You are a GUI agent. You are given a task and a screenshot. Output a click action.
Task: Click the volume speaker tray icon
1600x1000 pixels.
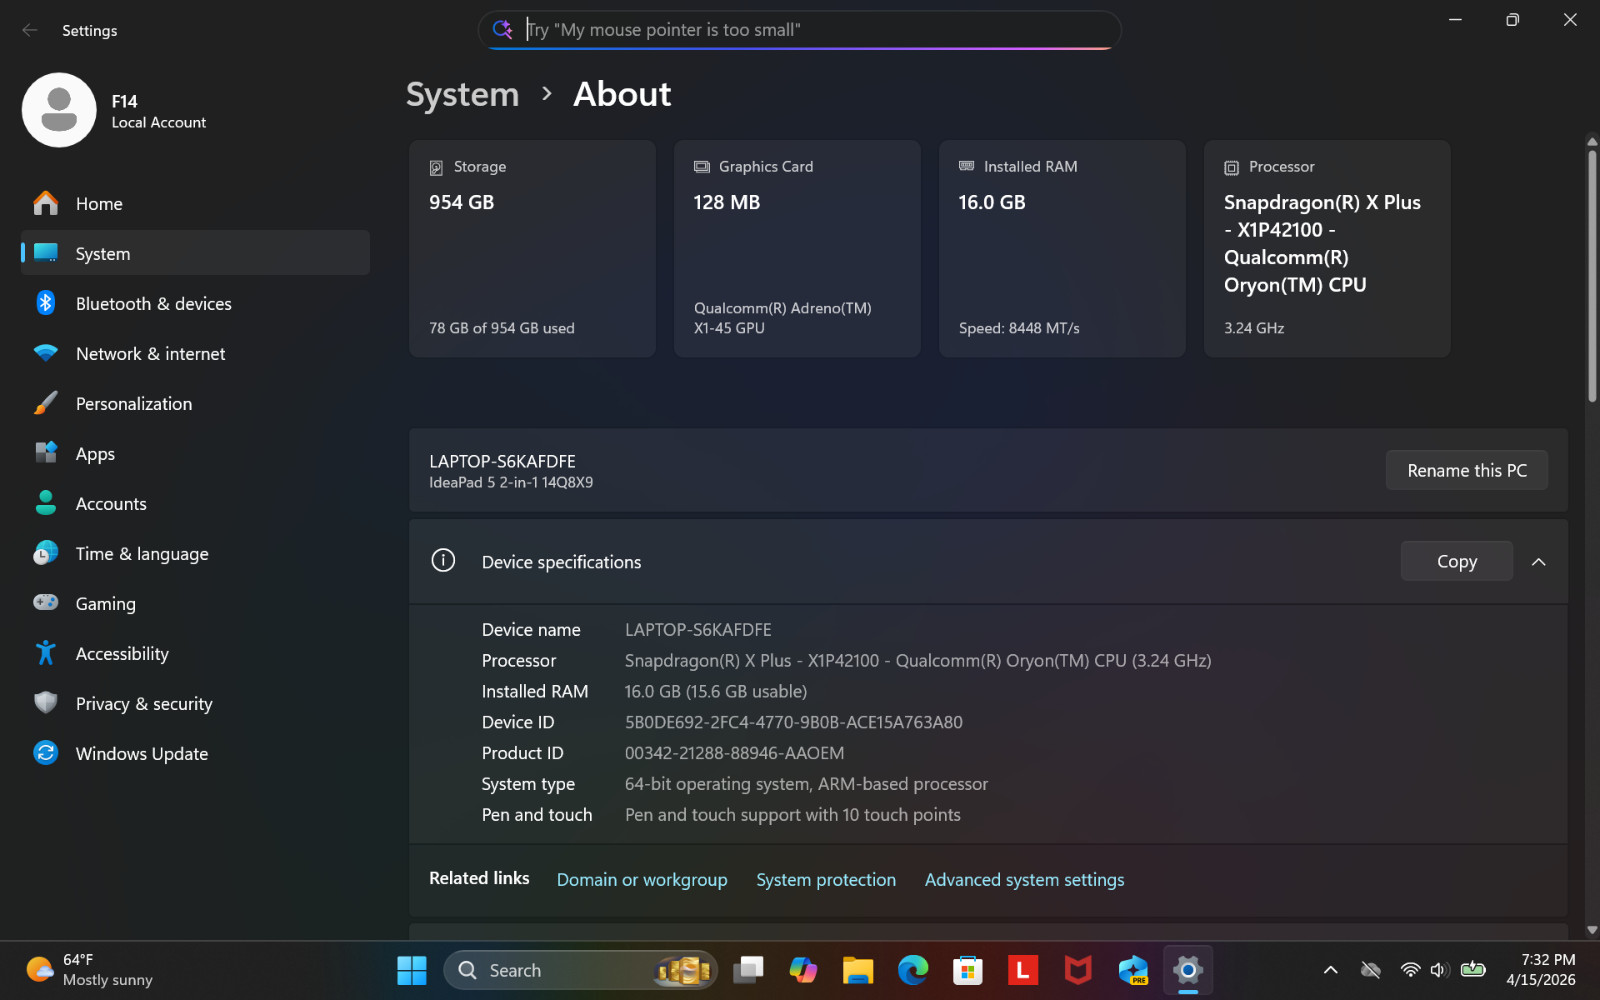(1440, 970)
